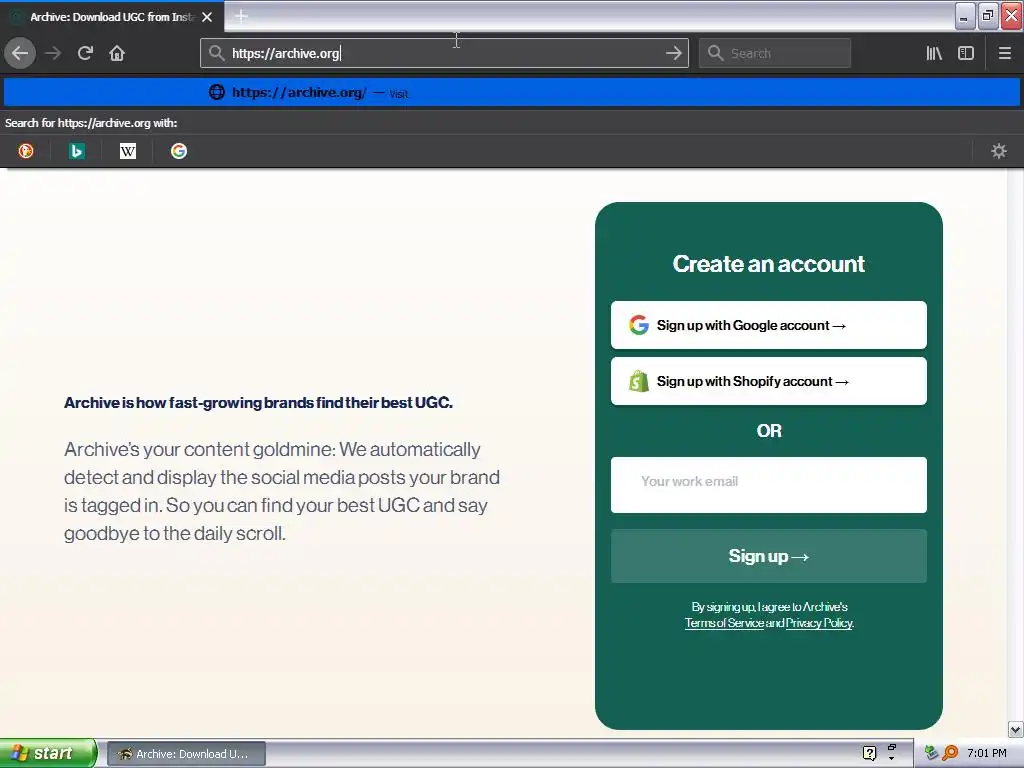The height and width of the screenshot is (768, 1024).
Task: Go back to the previous page
Action: pyautogui.click(x=20, y=53)
